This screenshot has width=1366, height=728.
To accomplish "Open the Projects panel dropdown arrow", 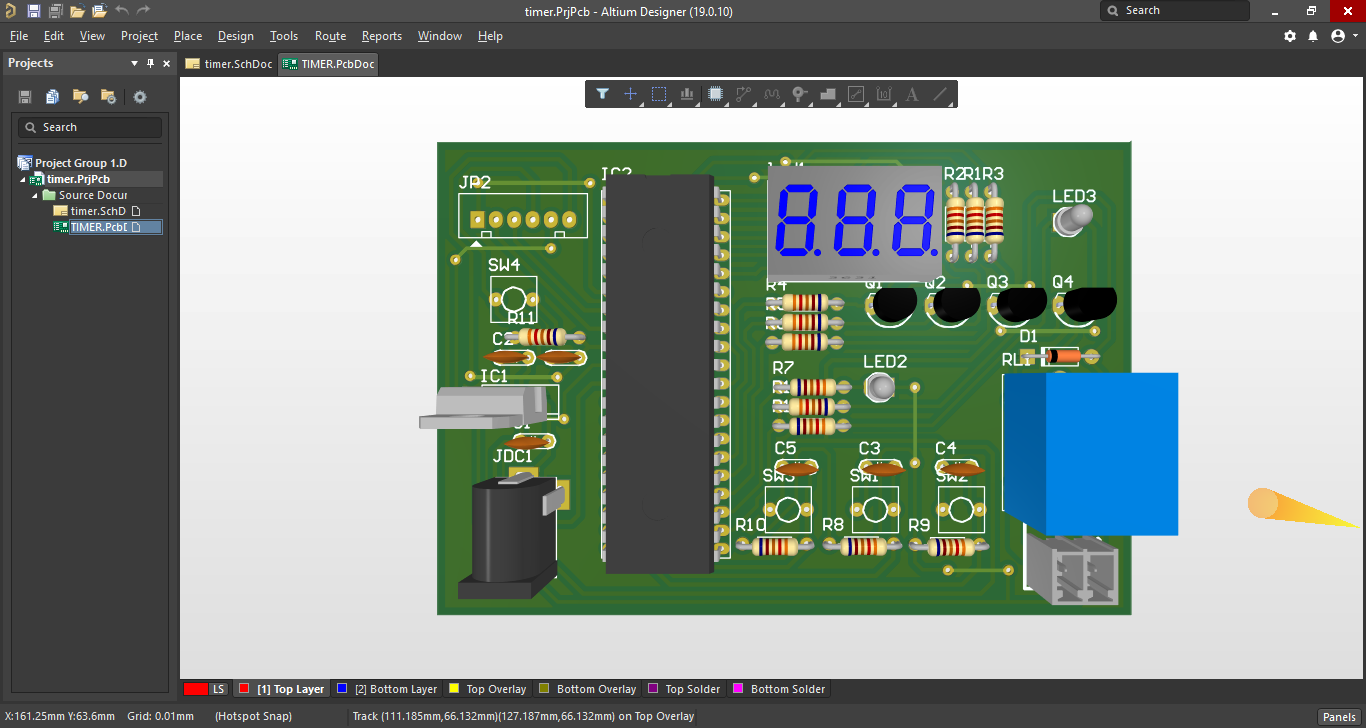I will pyautogui.click(x=135, y=63).
